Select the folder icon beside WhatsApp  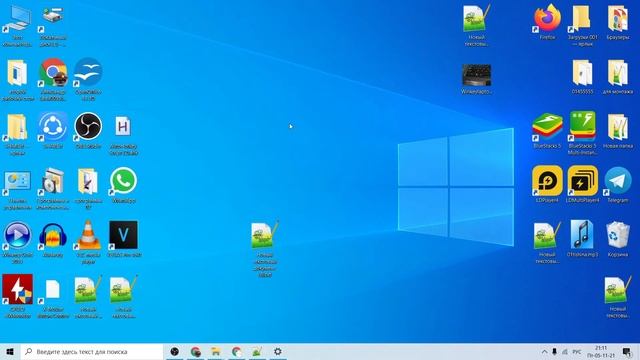88,182
